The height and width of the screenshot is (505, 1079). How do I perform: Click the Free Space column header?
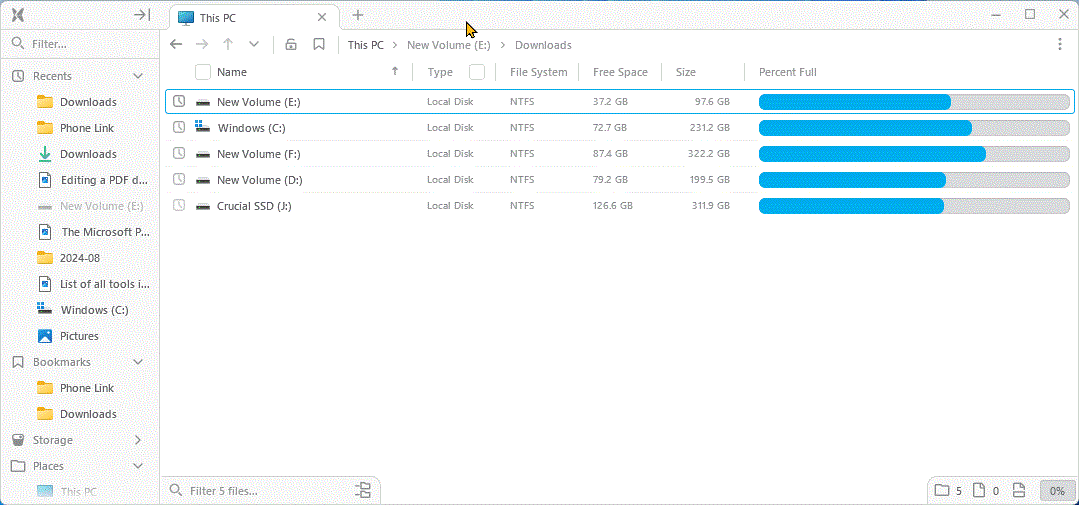620,72
